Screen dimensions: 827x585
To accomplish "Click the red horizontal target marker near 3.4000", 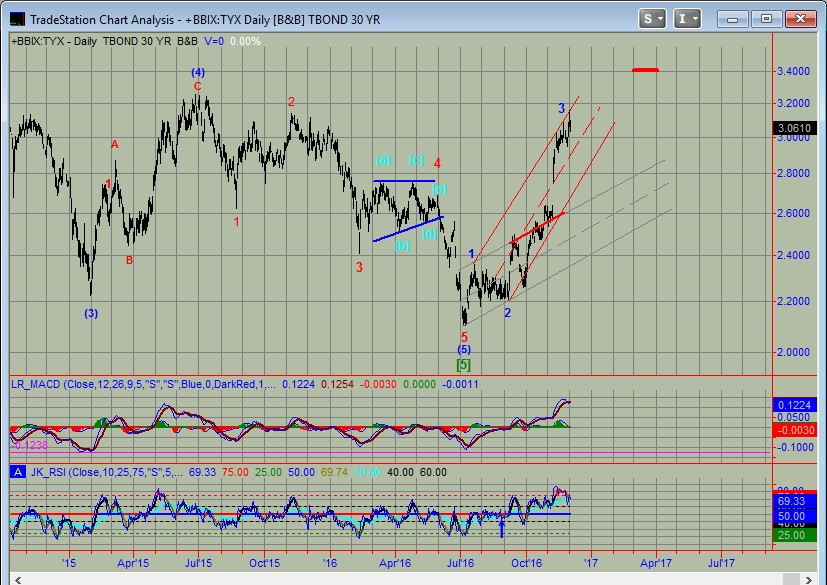I will pyautogui.click(x=646, y=70).
